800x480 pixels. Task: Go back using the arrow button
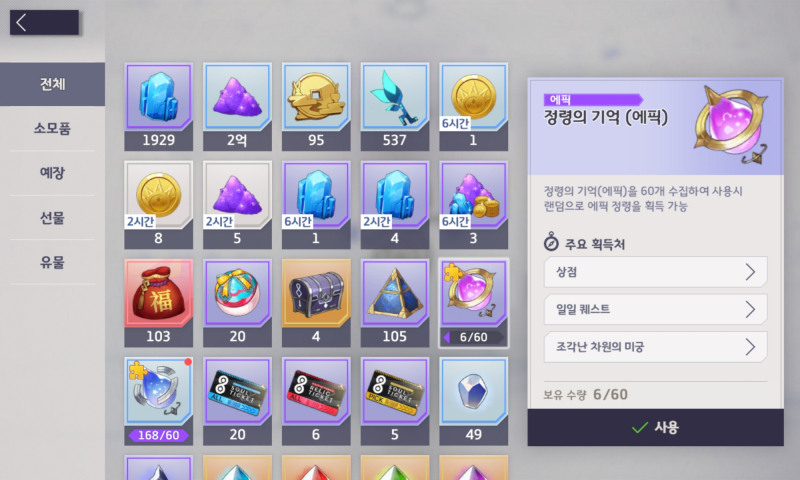coord(44,22)
